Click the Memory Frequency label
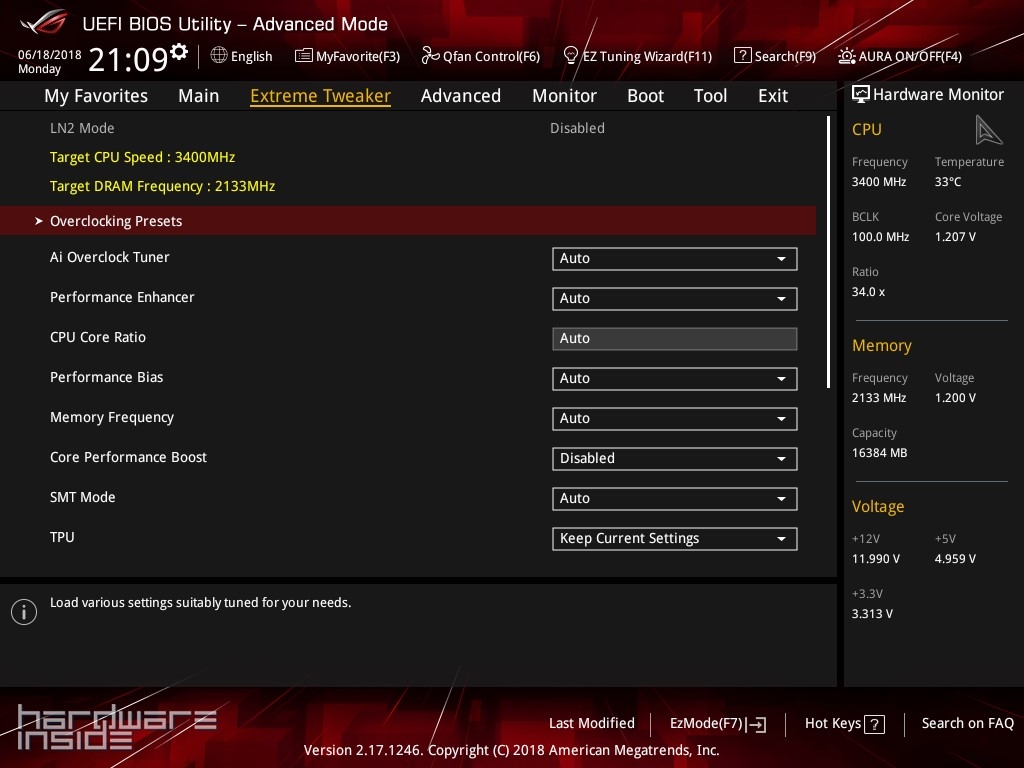Viewport: 1024px width, 768px height. (x=112, y=417)
